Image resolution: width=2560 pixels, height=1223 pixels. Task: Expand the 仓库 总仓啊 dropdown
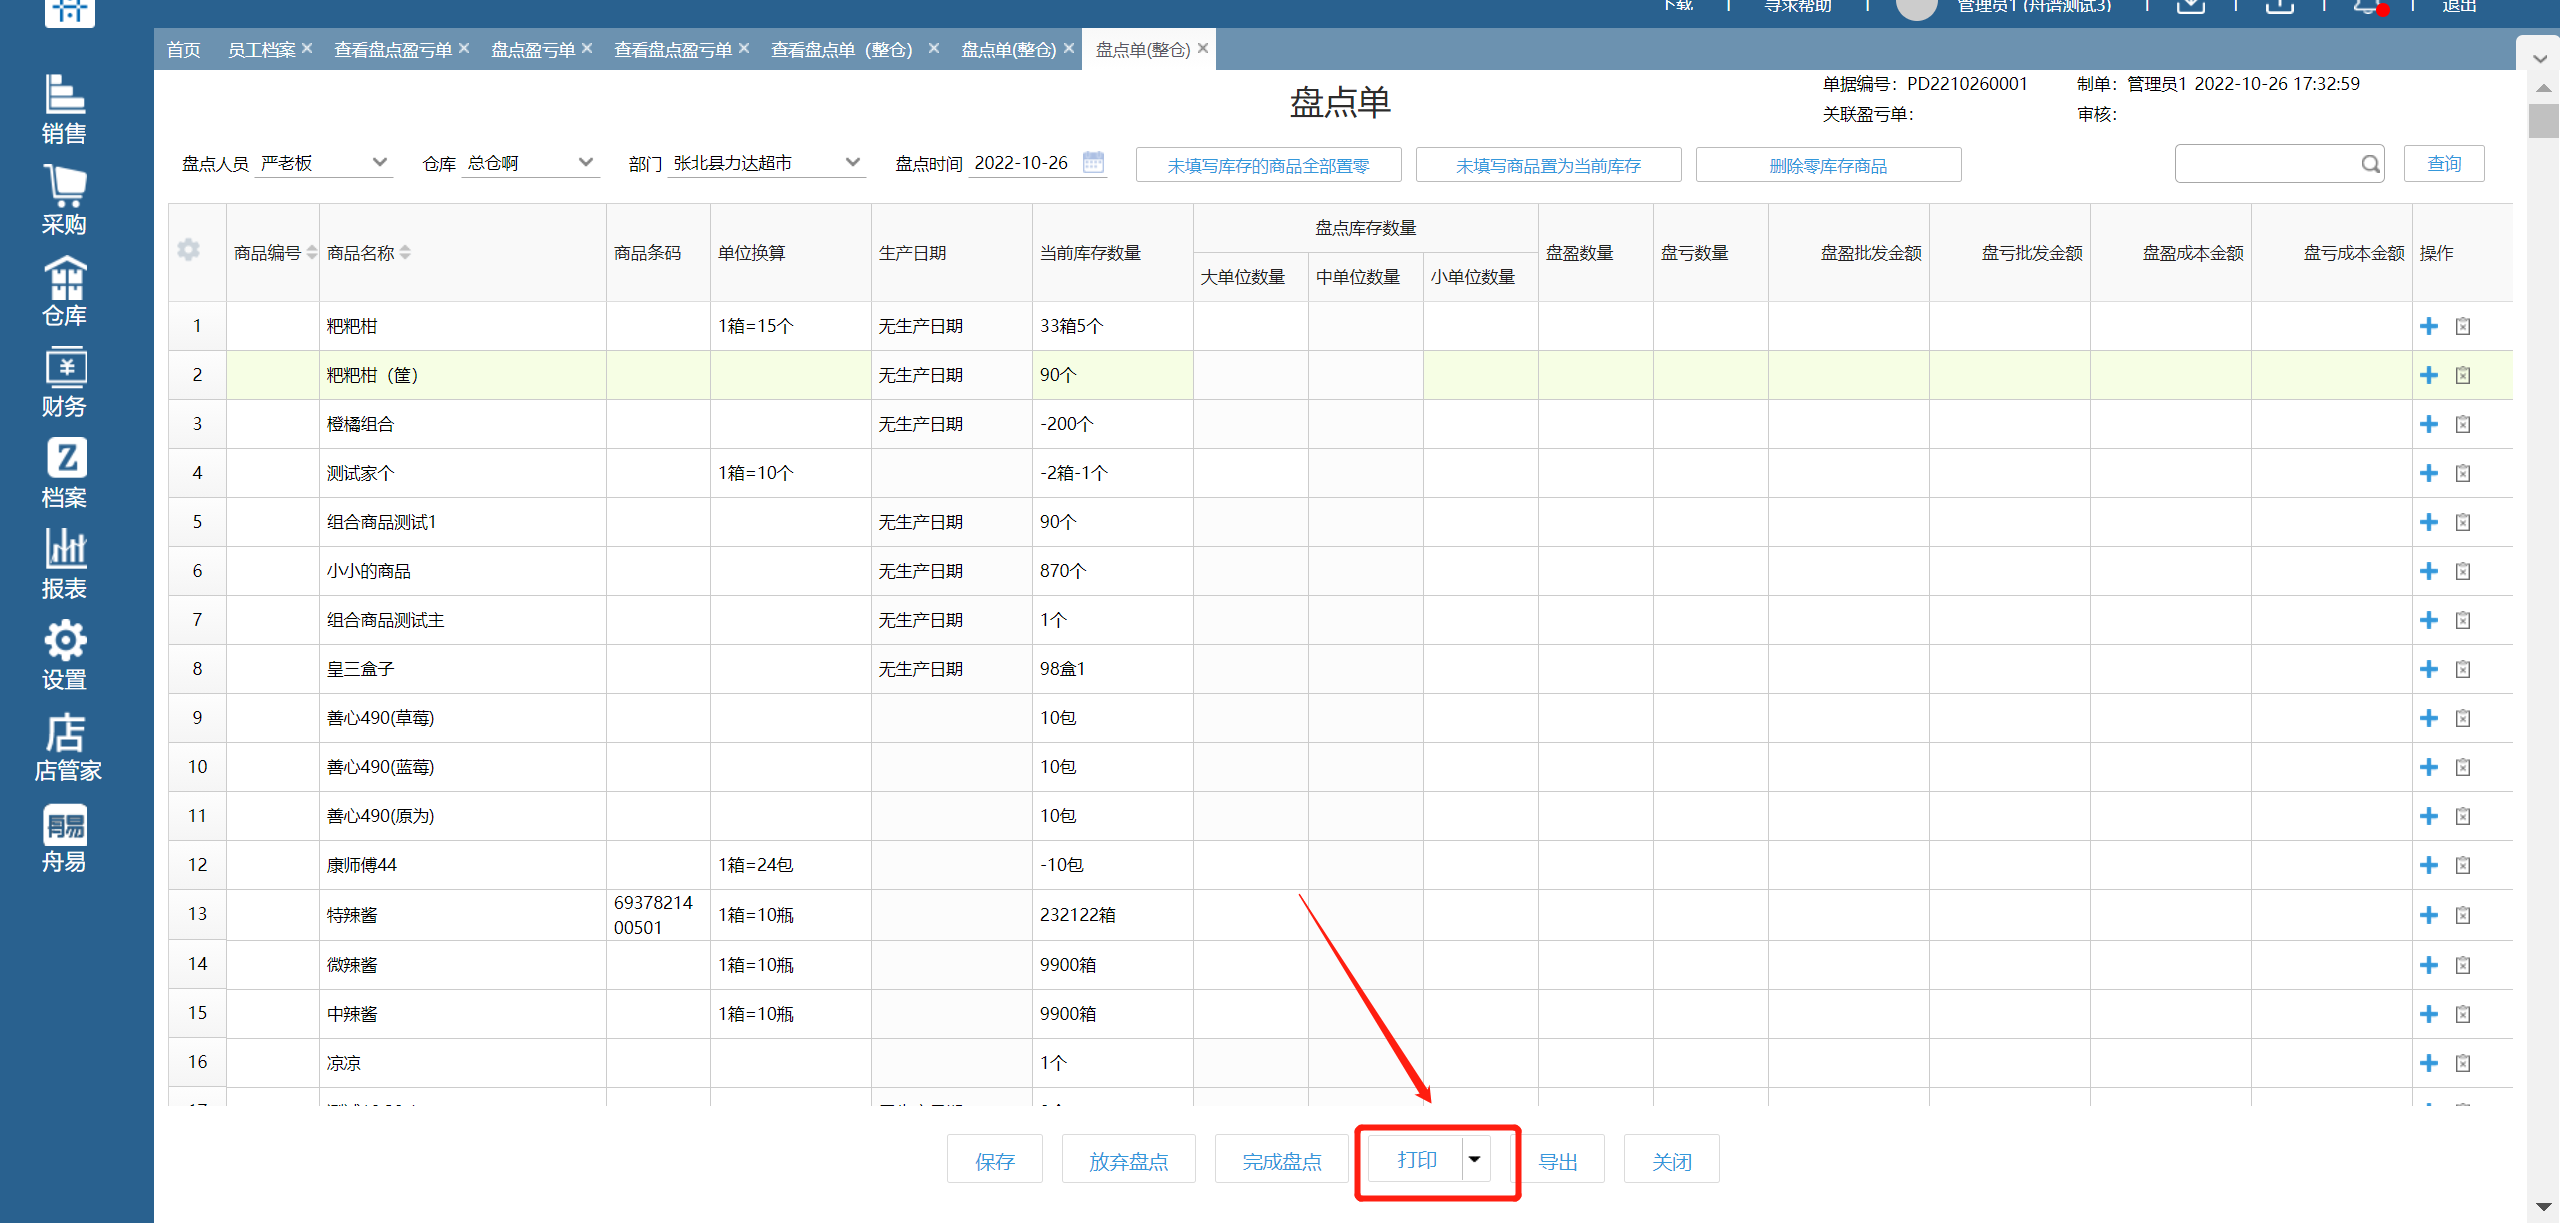coord(586,162)
